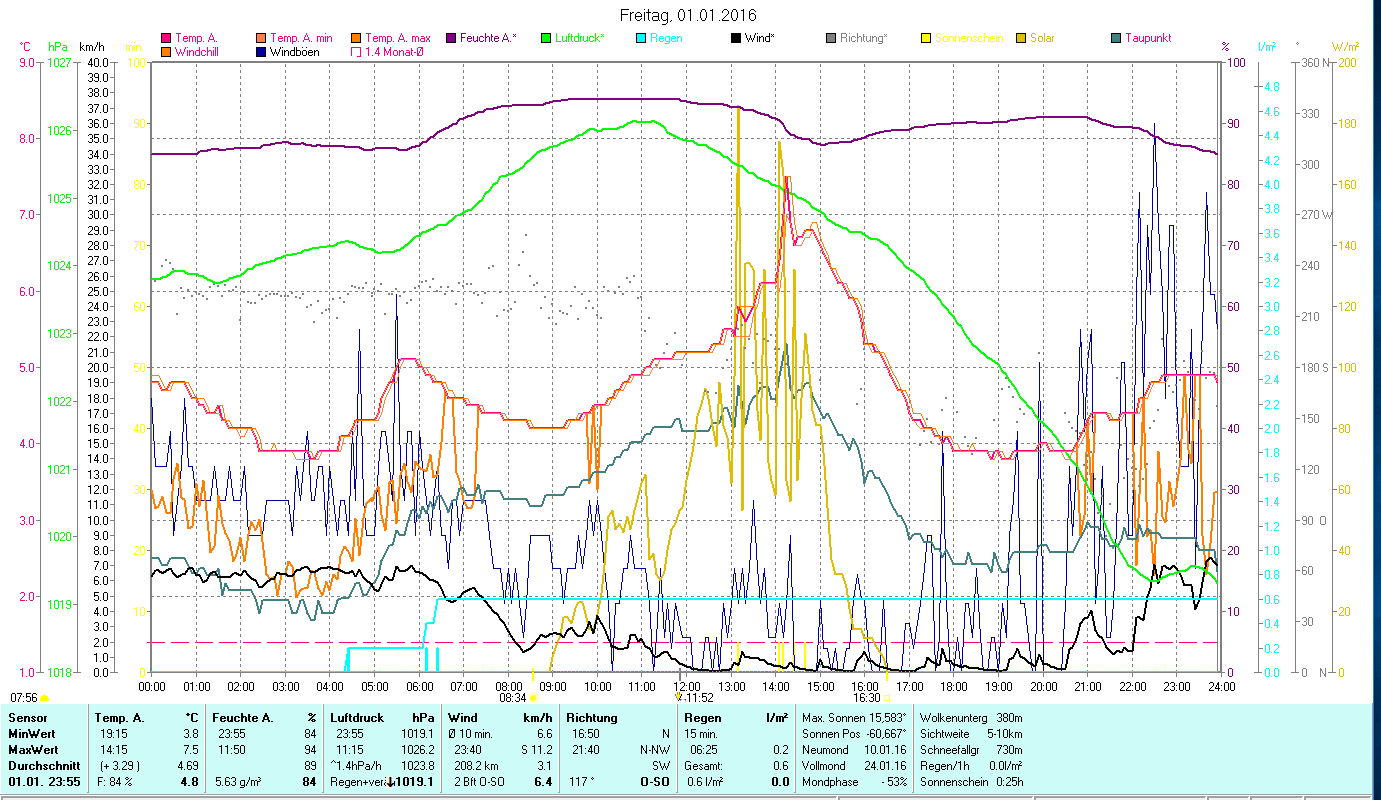
Task: Click the minimum temperature value 3.8
Action: pos(191,734)
